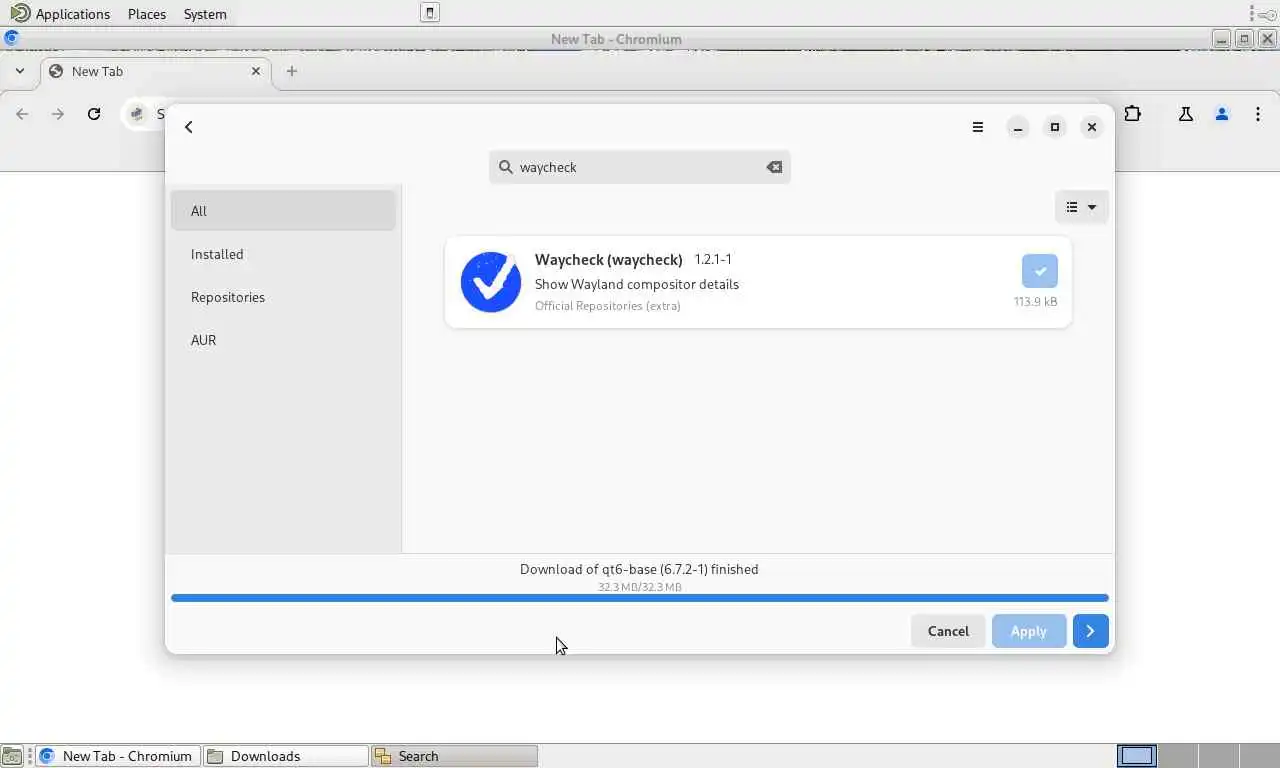Open the System menu
1280x768 pixels.
(205, 14)
